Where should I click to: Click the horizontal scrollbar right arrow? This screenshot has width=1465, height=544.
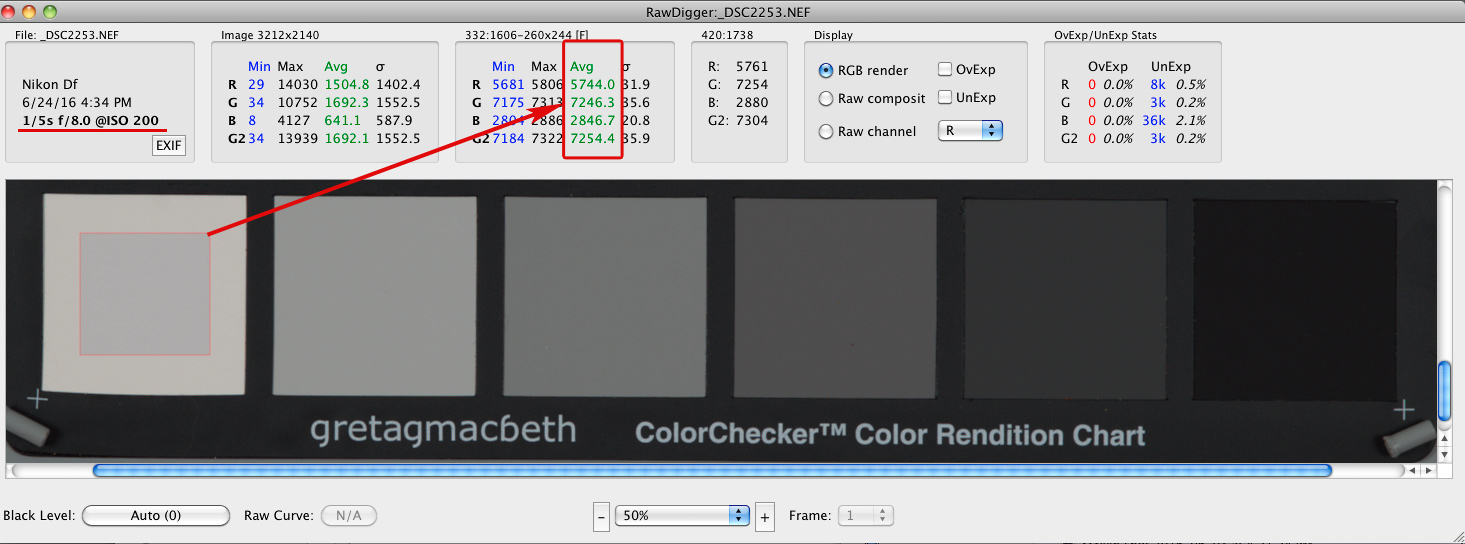click(1429, 471)
